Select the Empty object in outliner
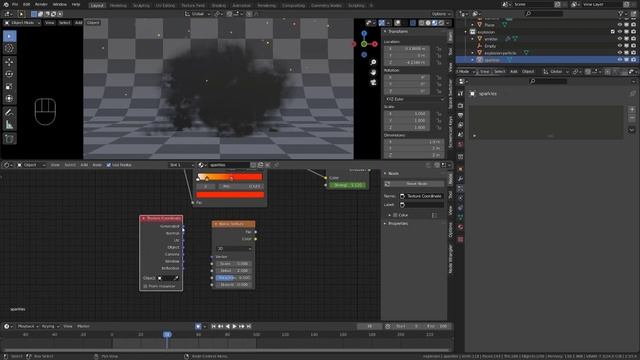This screenshot has width=640, height=360. click(x=490, y=46)
